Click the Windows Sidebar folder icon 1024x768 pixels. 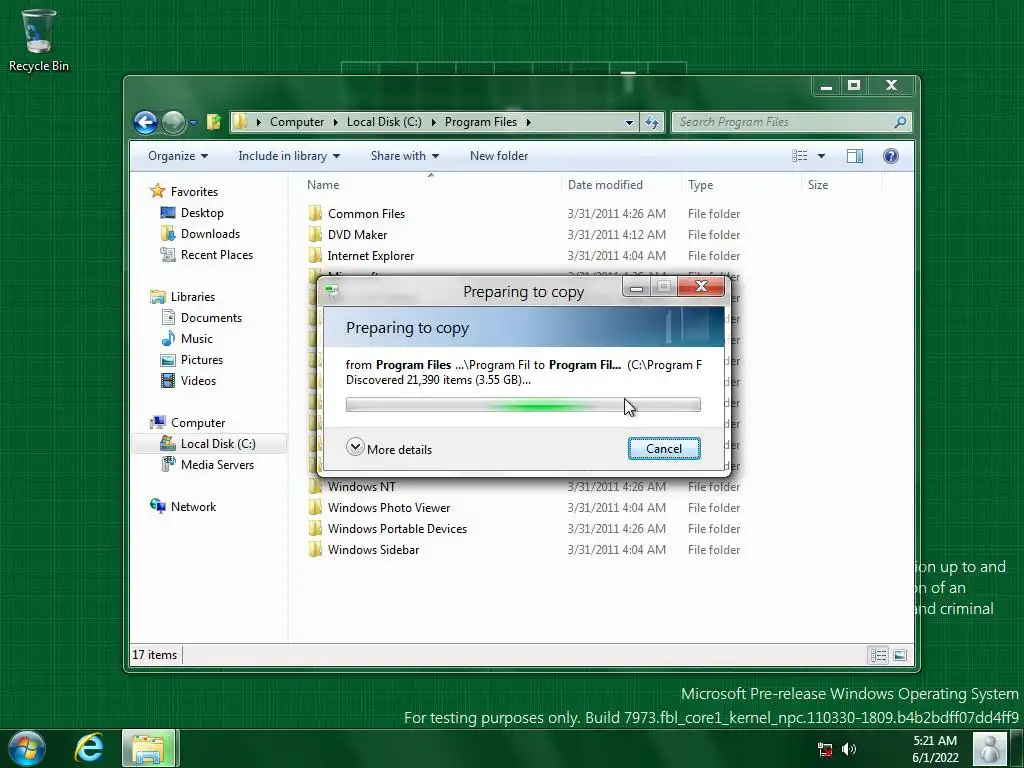(x=315, y=549)
